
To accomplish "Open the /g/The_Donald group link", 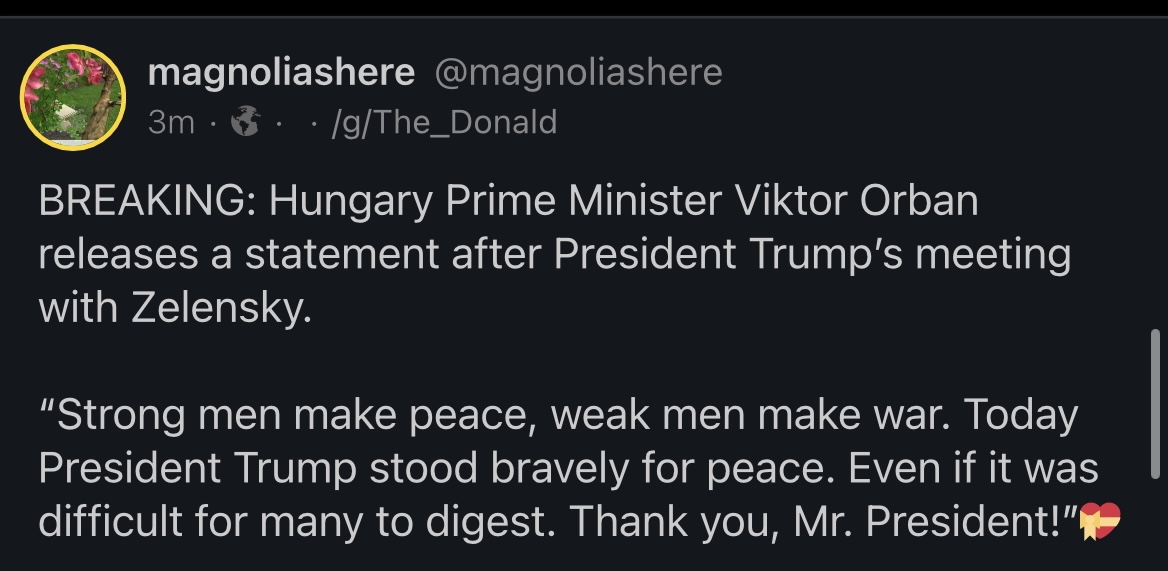I will pyautogui.click(x=448, y=122).
